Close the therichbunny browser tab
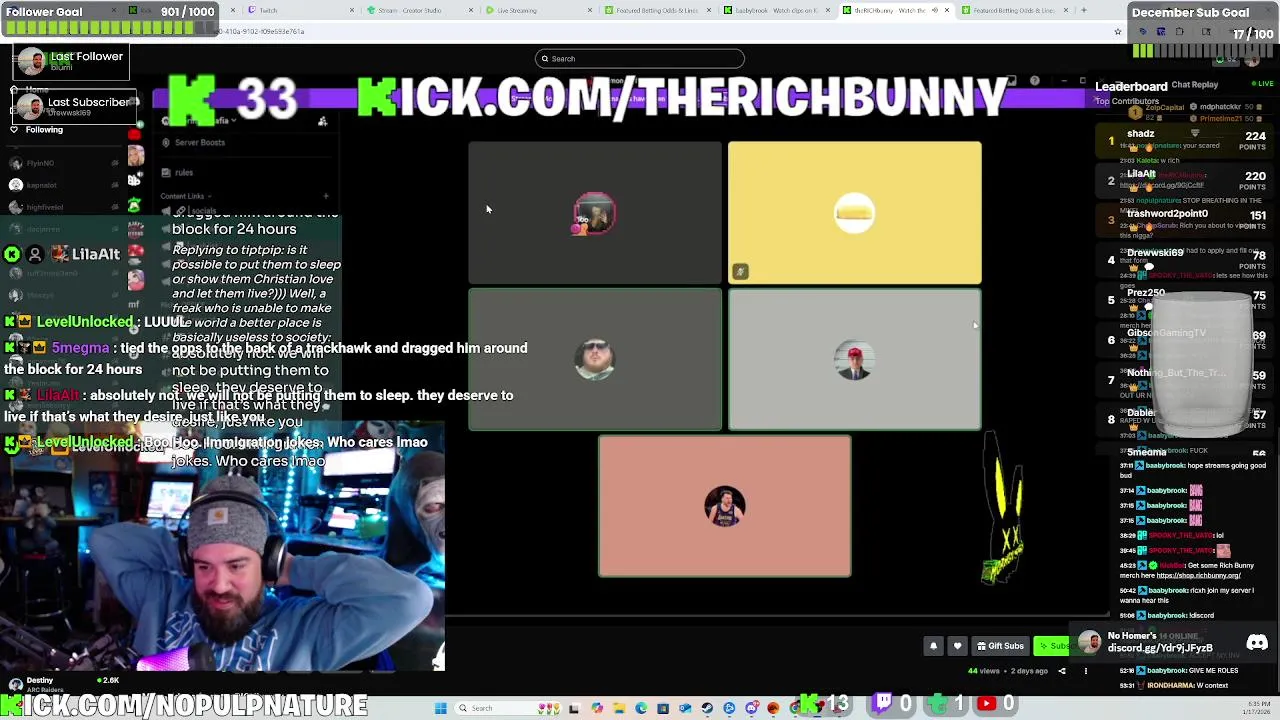This screenshot has height=720, width=1280. point(947,10)
